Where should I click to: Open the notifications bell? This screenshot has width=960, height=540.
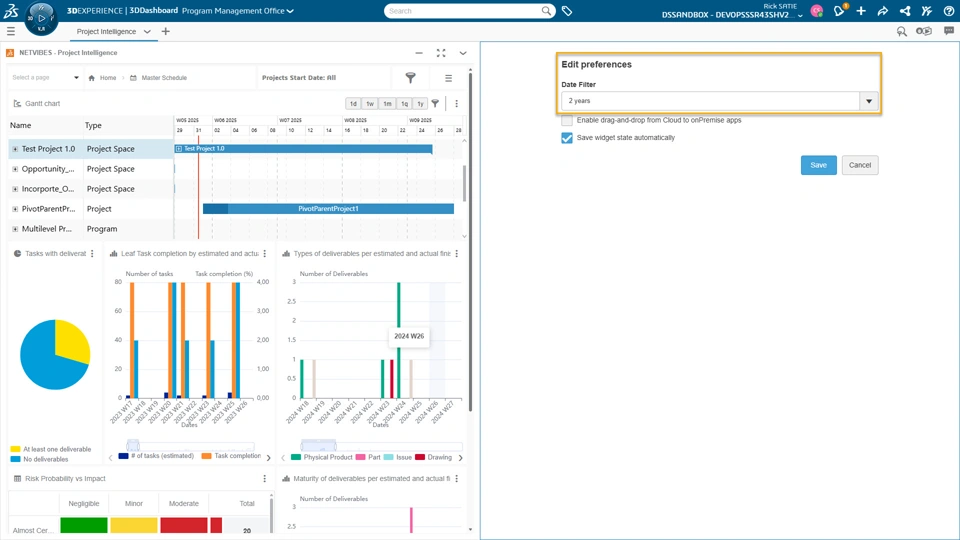pyautogui.click(x=839, y=10)
